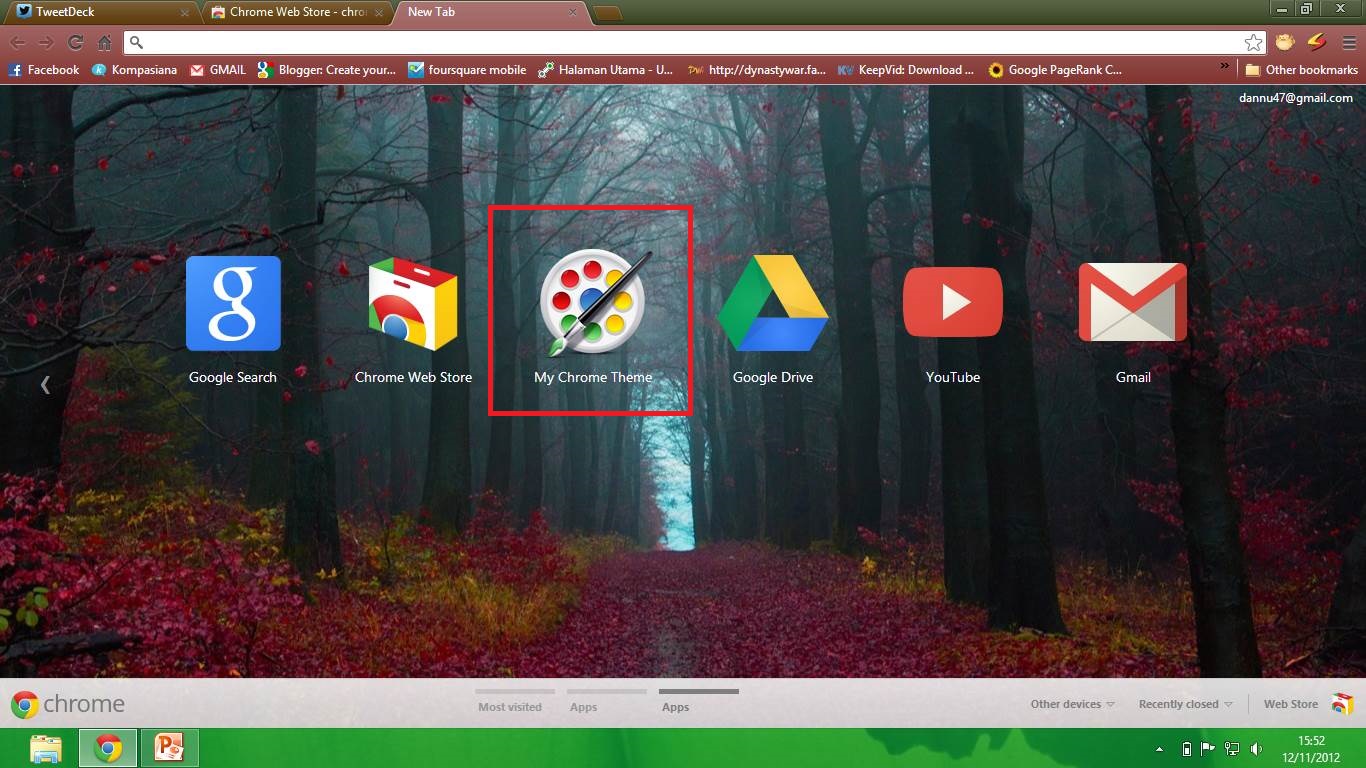The width and height of the screenshot is (1366, 768).
Task: Open the Google Search app icon
Action: (x=233, y=304)
